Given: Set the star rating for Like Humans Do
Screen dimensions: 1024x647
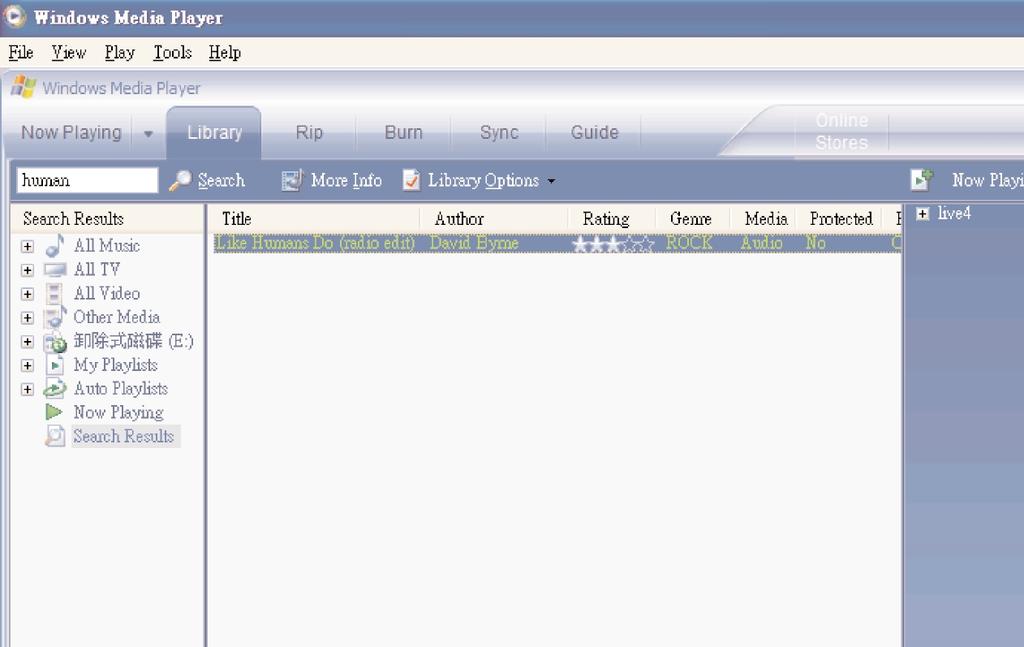Looking at the screenshot, I should tap(613, 244).
